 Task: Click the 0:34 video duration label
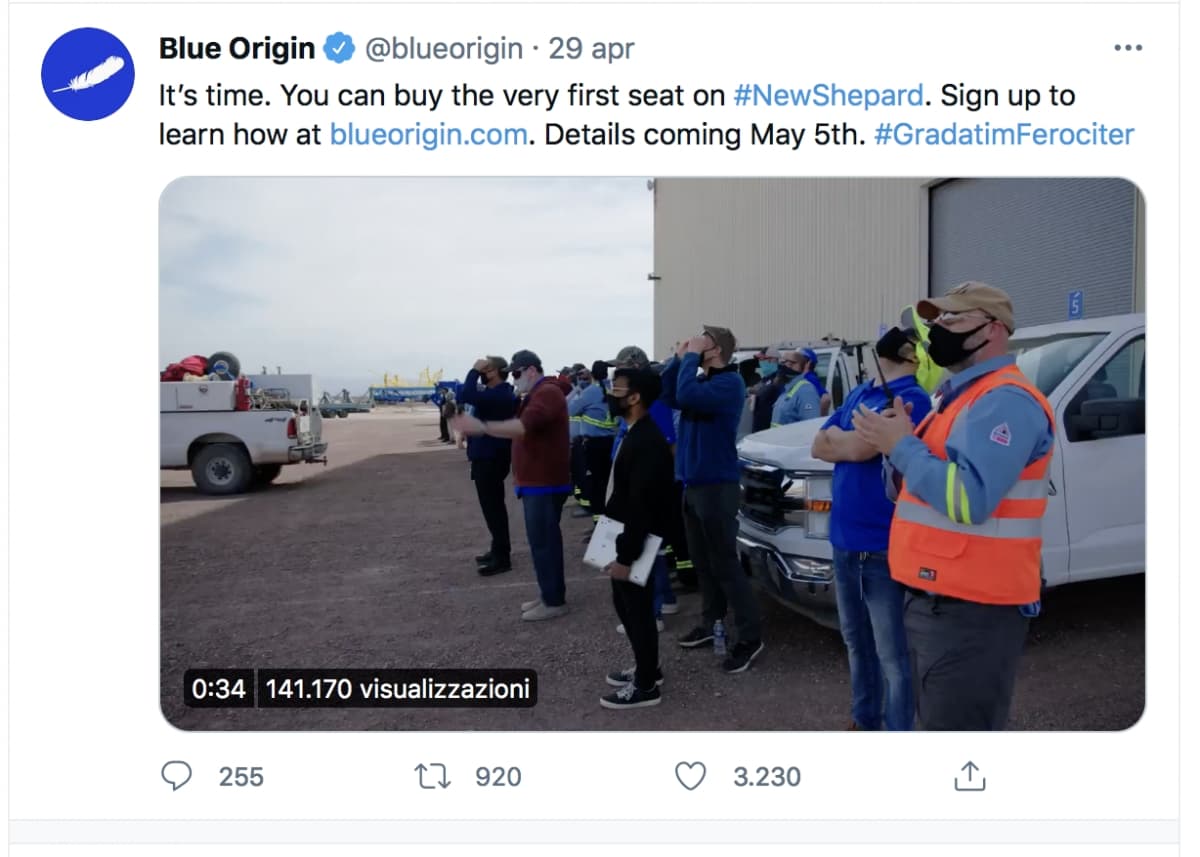point(218,689)
